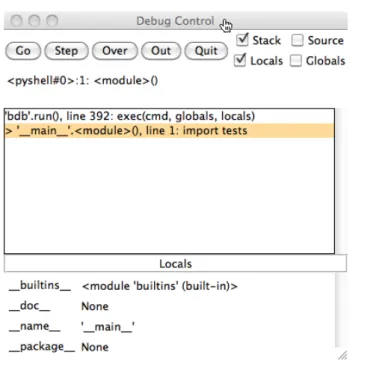Screen dimensions: 385x385
Task: Click the Debug Control title bar
Action: [176, 21]
